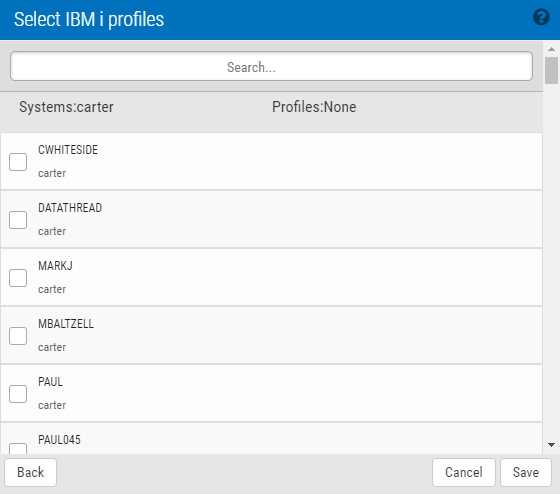560x494 pixels.
Task: Enable the PAUL profile checkbox
Action: [18, 394]
